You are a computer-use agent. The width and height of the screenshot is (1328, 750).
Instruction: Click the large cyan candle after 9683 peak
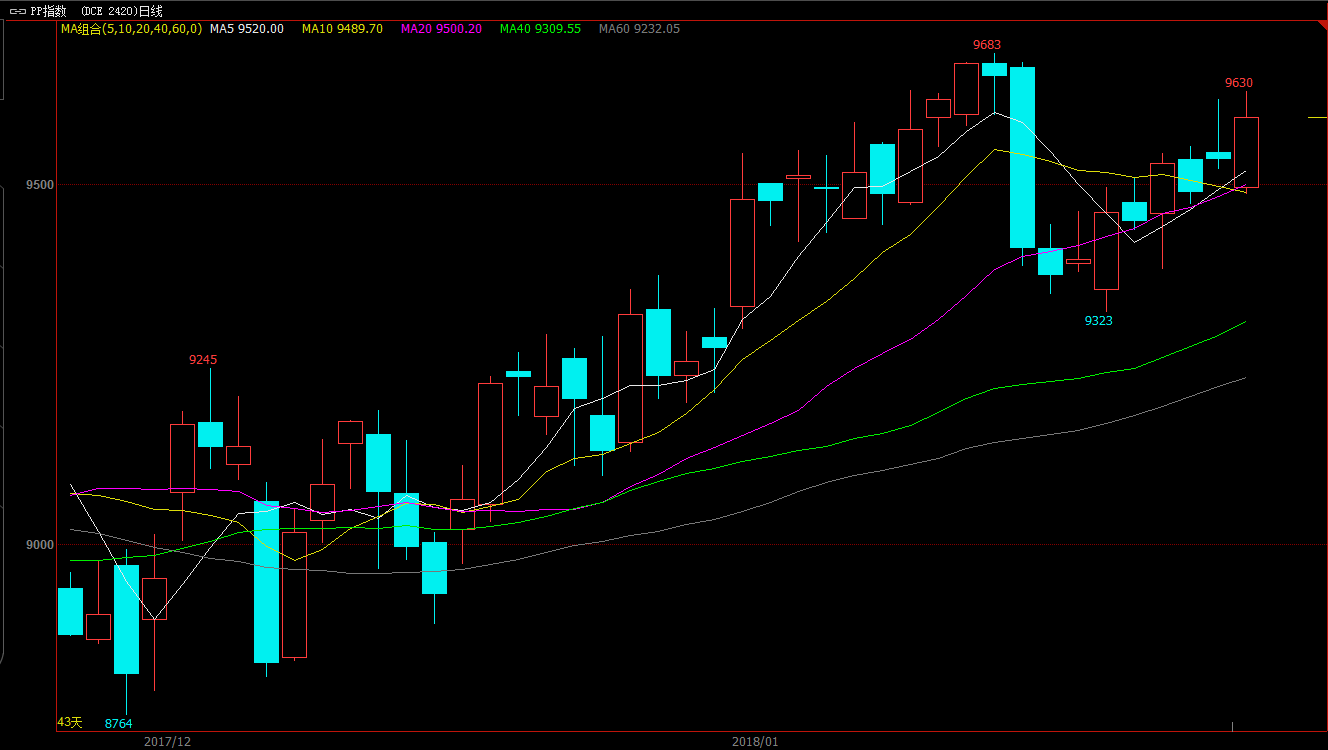pyautogui.click(x=1022, y=157)
